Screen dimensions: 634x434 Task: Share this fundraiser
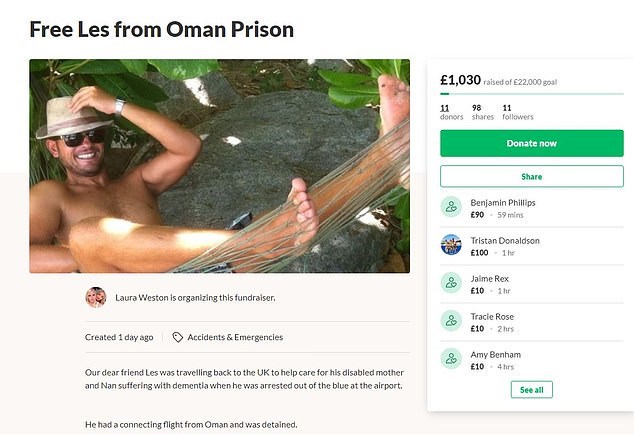point(531,176)
